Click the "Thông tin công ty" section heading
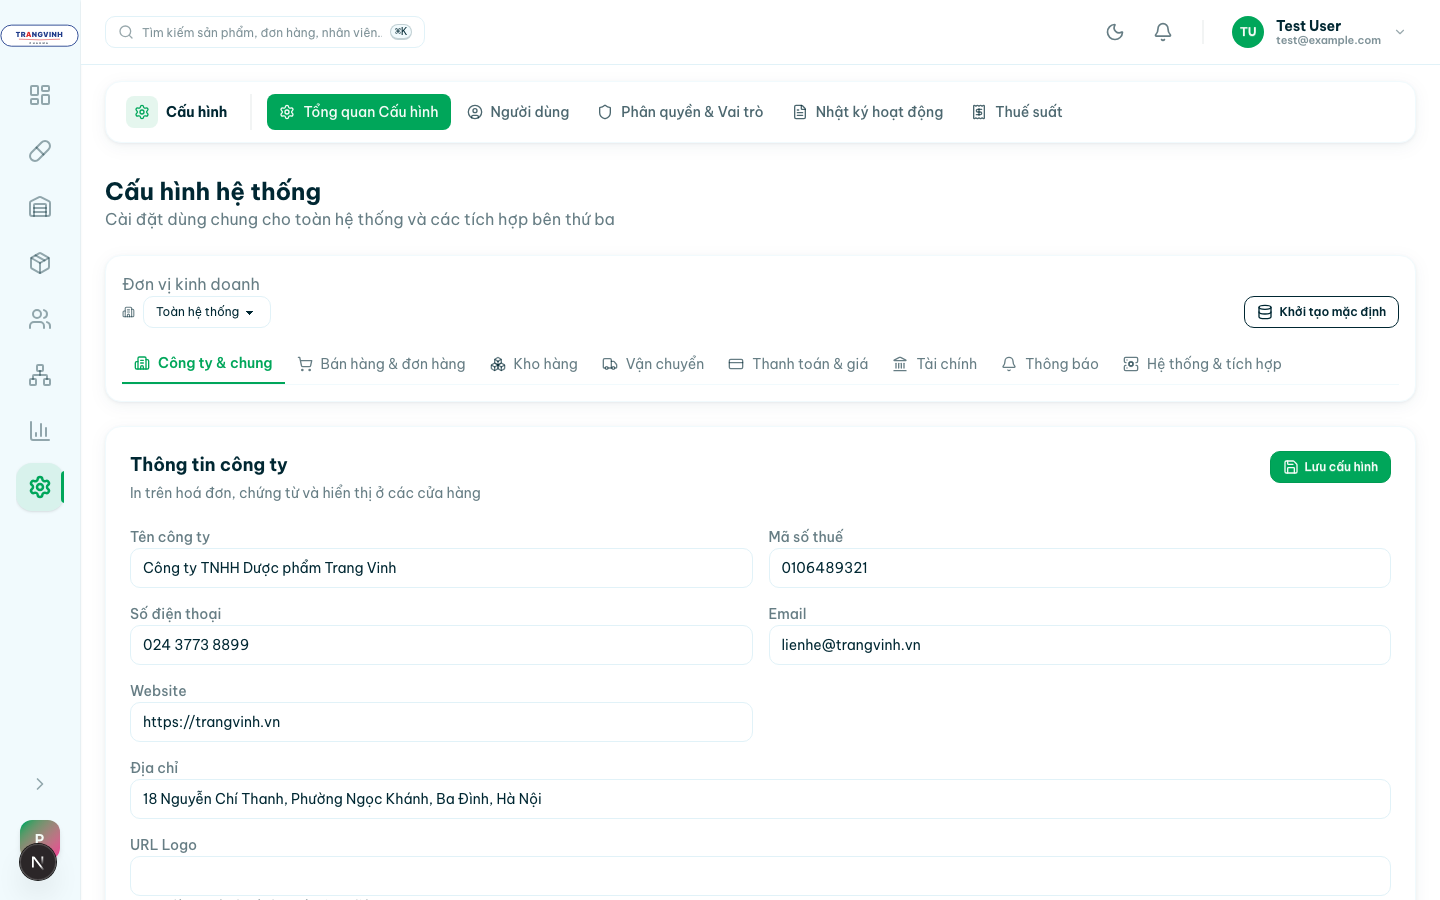 [x=209, y=464]
